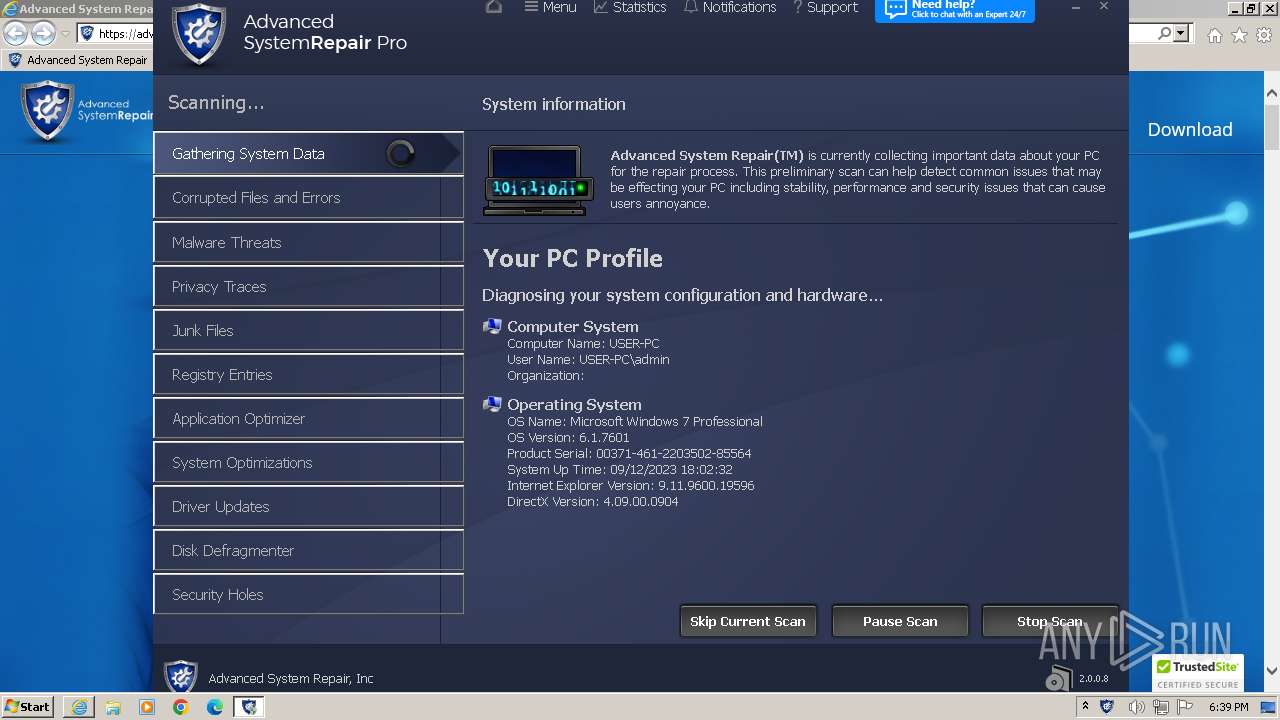This screenshot has width=1280, height=720.
Task: Click the browser page scroll up arrow
Action: click(1271, 93)
